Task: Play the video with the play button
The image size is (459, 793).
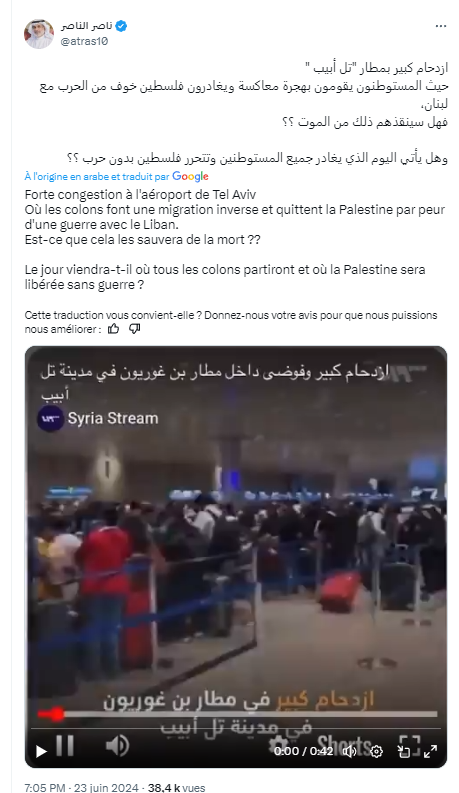Action: pos(41,751)
